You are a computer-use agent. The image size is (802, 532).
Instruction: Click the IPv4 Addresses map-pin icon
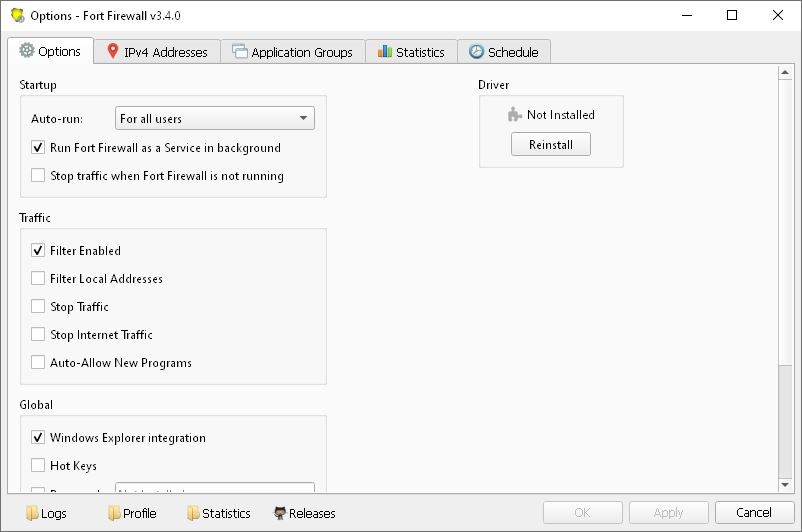(x=113, y=52)
